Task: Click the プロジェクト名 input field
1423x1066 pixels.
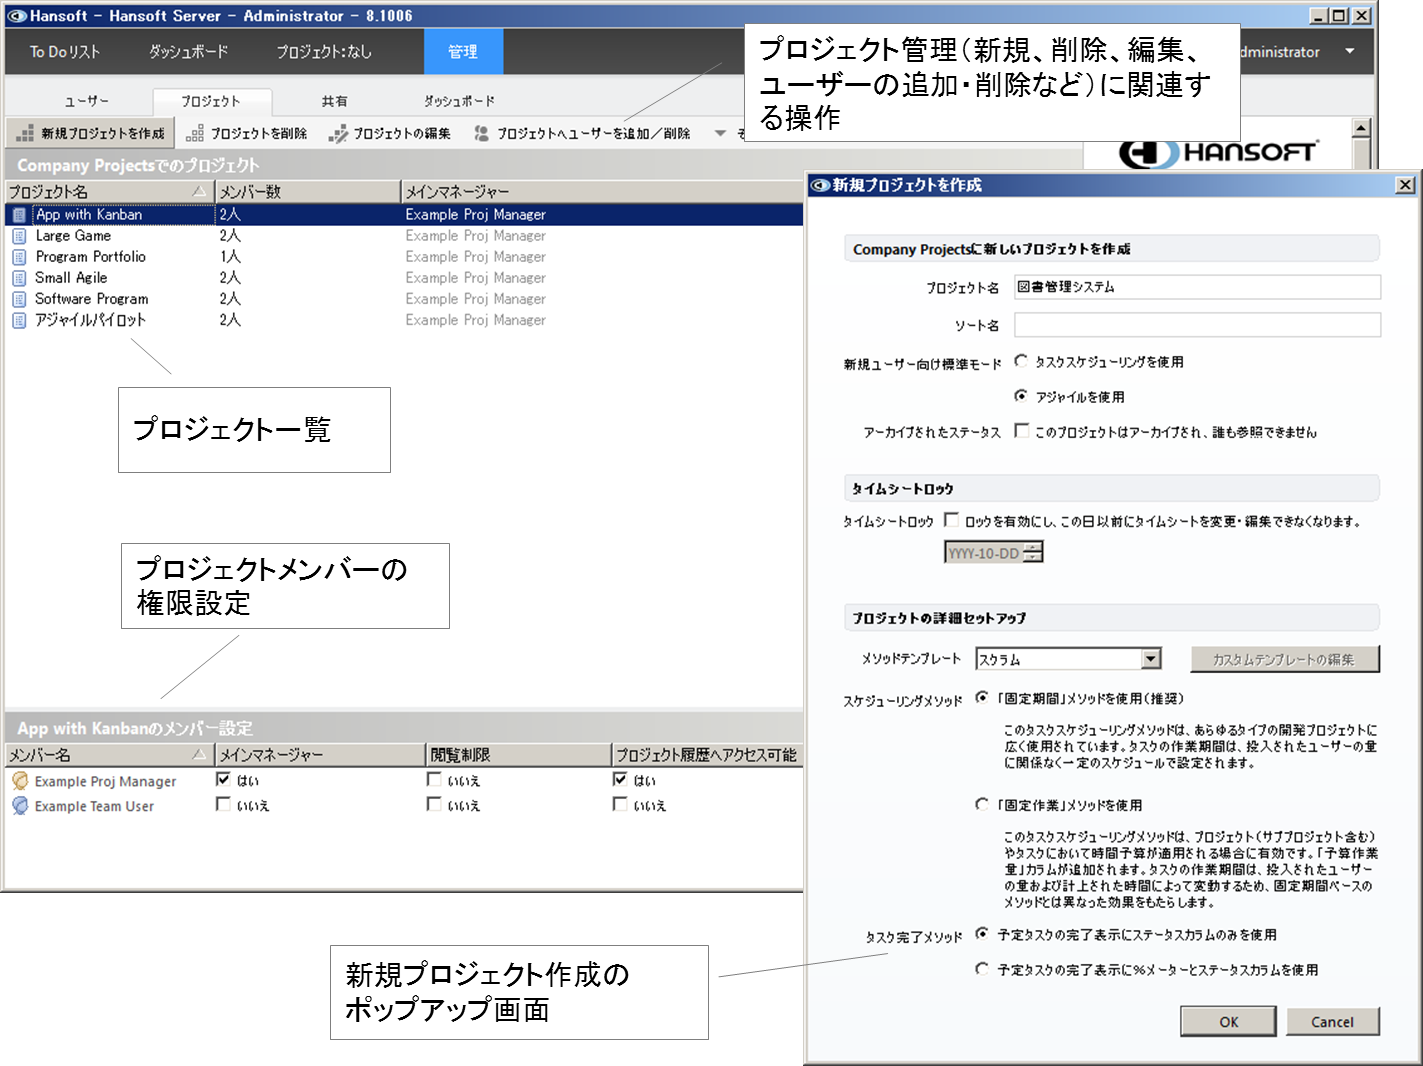Action: click(1197, 287)
